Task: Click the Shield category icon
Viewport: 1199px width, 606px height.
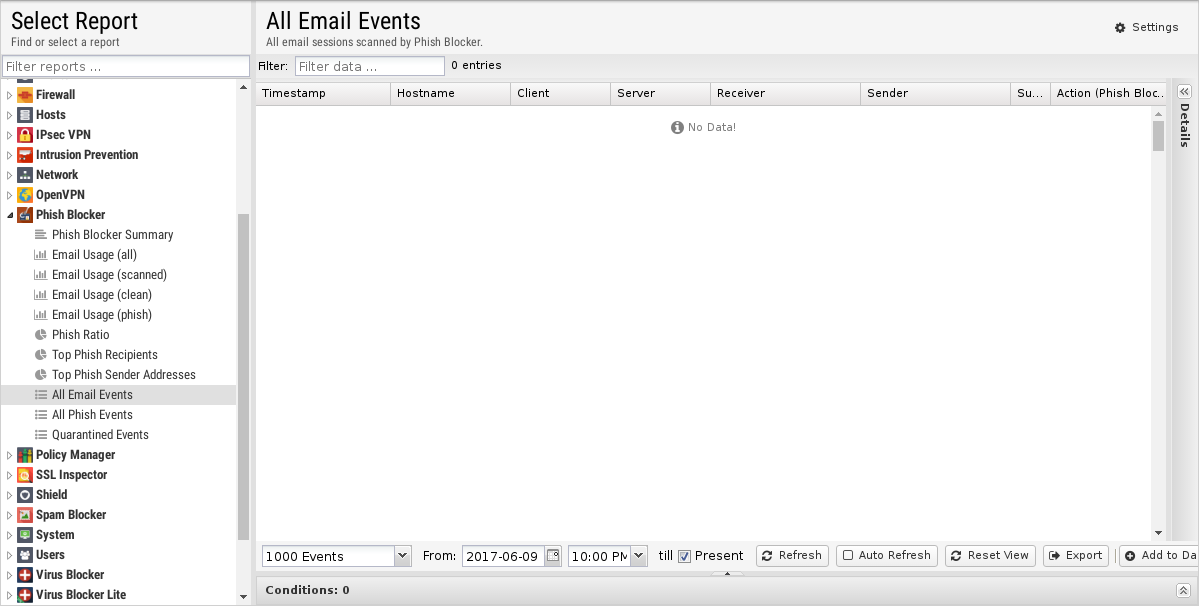Action: [x=24, y=494]
